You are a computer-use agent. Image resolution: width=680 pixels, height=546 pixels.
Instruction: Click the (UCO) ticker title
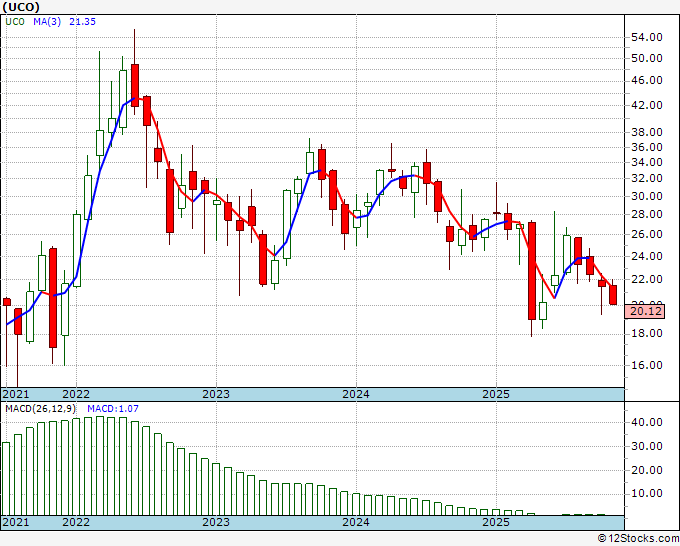[20, 7]
